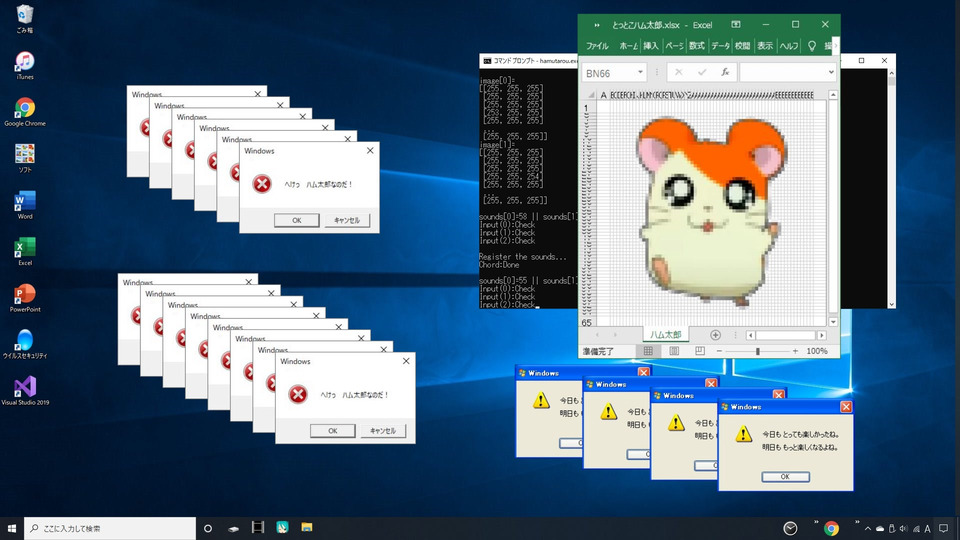Click the zoom out minus button

point(719,351)
